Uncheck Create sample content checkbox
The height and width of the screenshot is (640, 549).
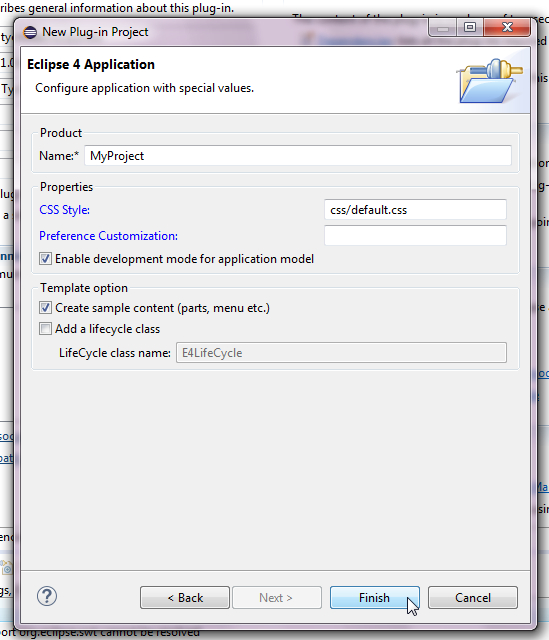coord(45,308)
